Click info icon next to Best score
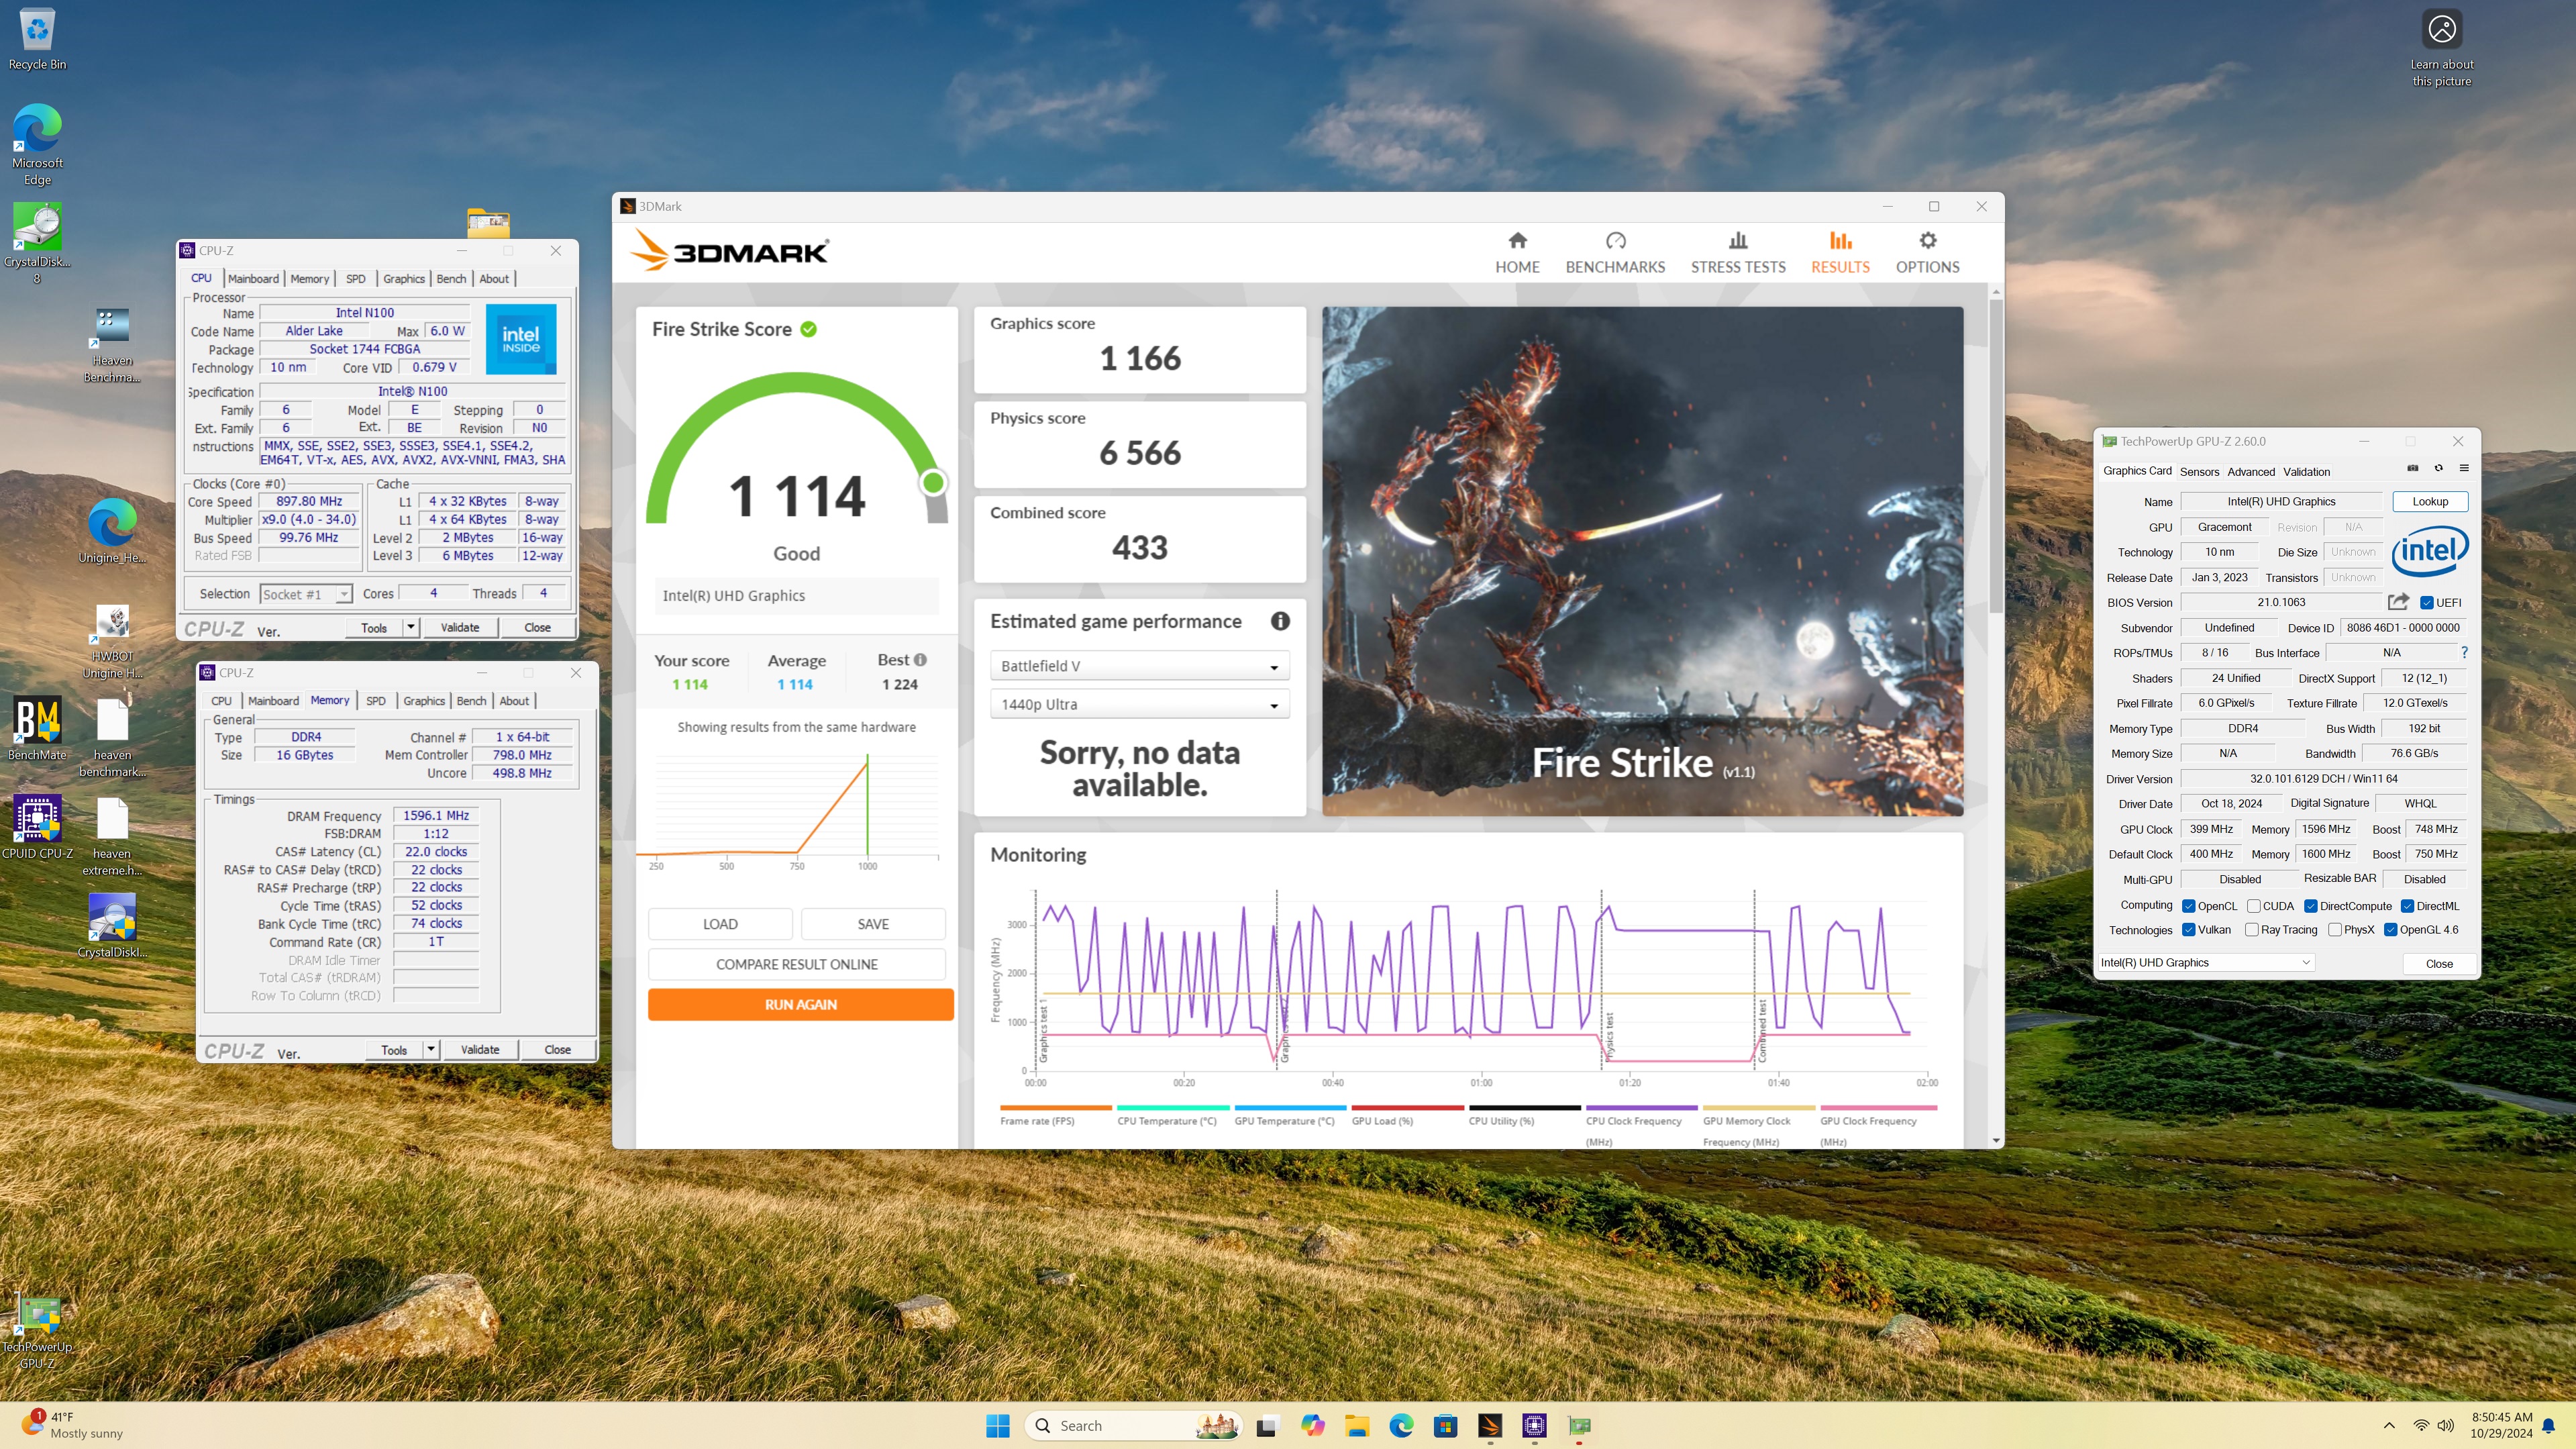The height and width of the screenshot is (1449, 2576). [920, 660]
